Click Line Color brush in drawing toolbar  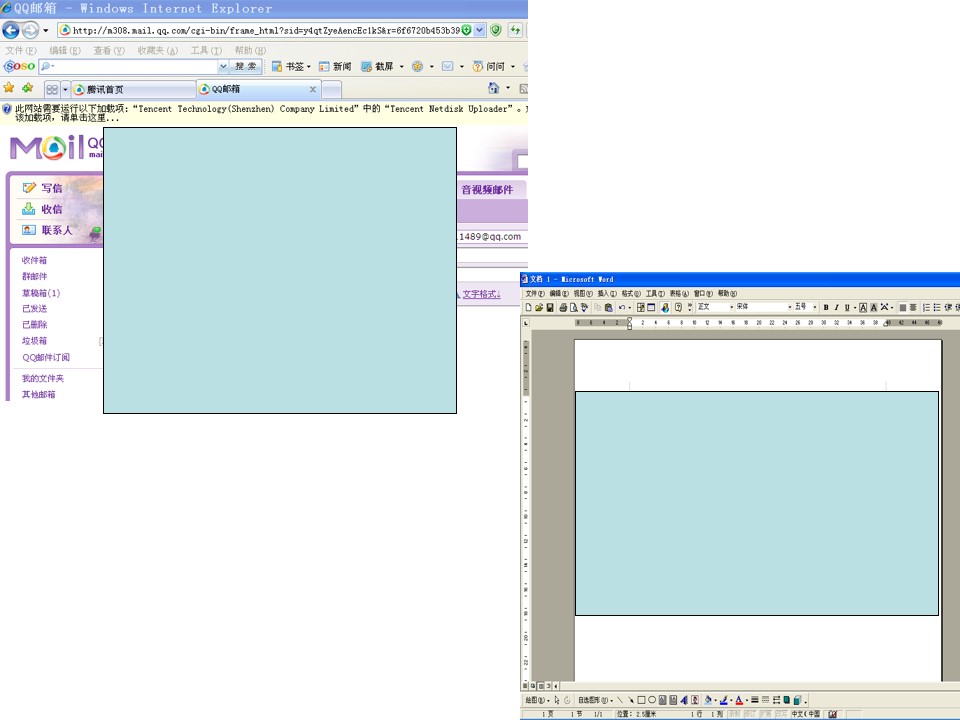click(x=724, y=700)
